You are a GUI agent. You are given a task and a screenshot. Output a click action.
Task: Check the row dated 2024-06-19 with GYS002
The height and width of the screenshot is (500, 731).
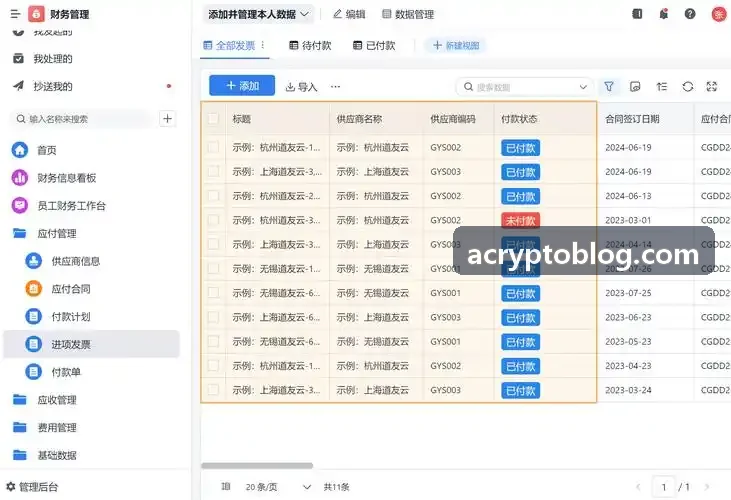click(x=213, y=147)
